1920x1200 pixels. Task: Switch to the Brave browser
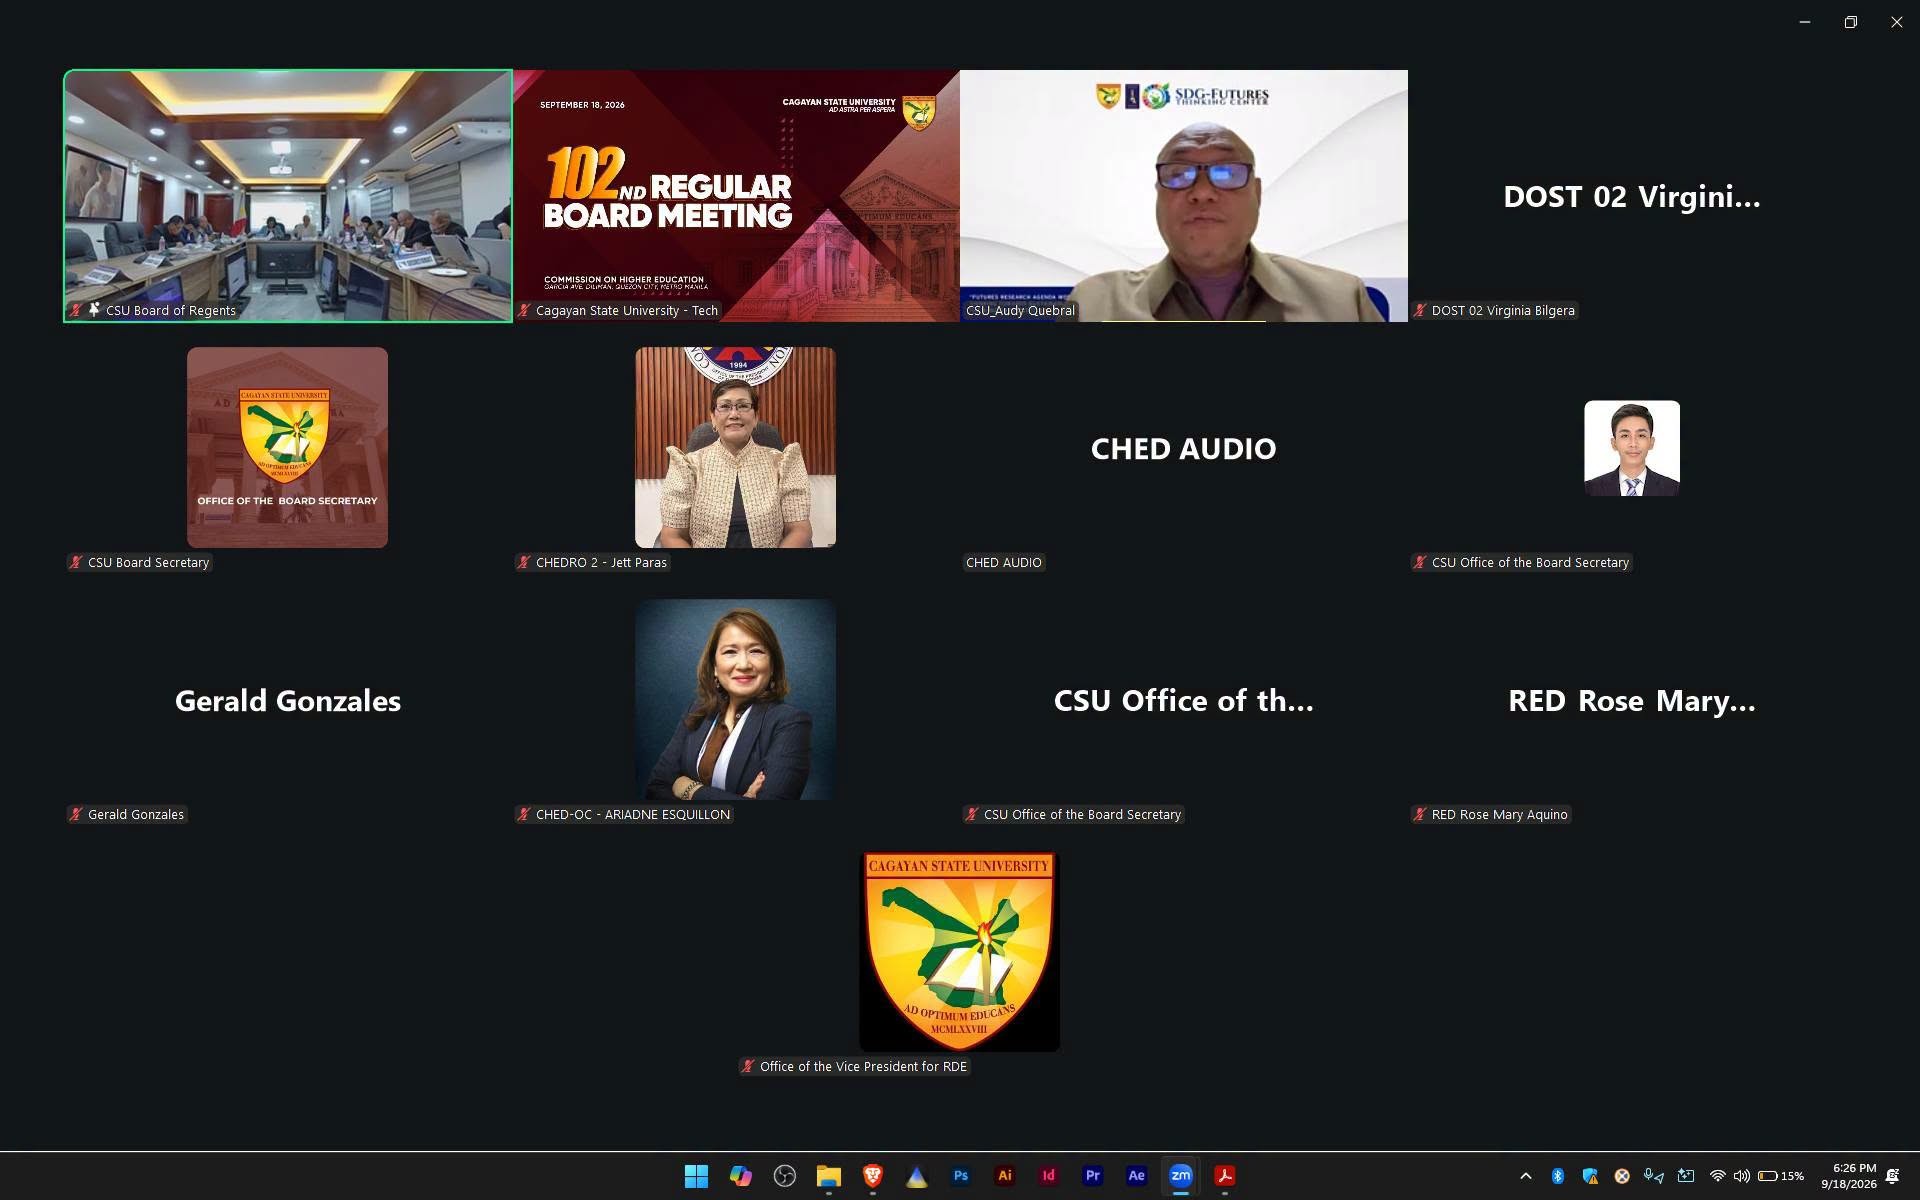[872, 1176]
